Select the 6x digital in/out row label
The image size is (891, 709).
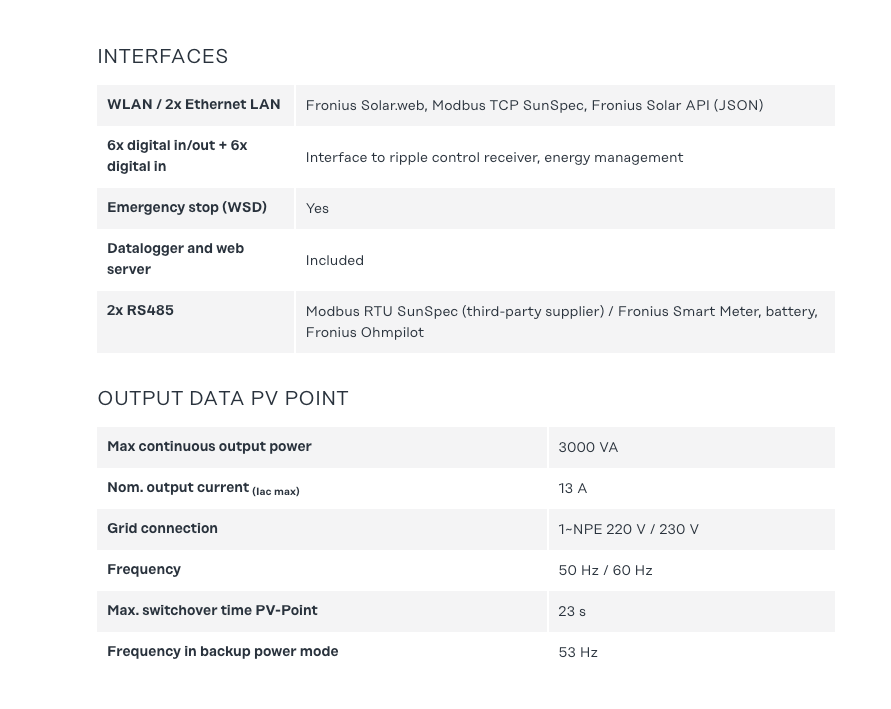coord(177,156)
